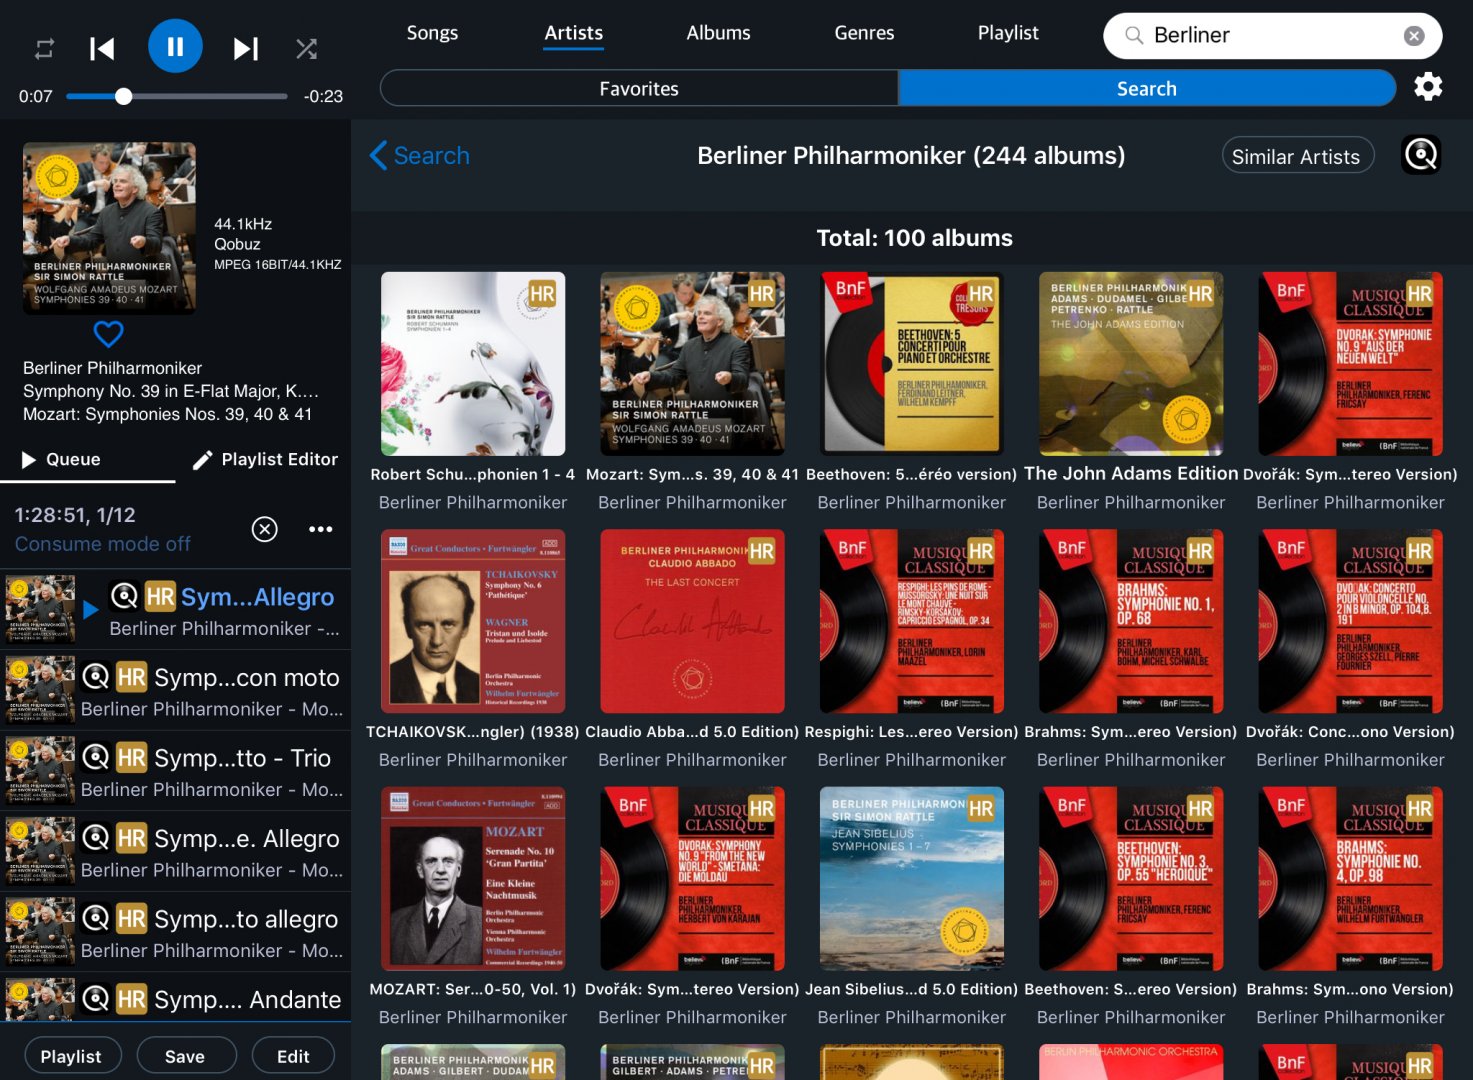
Task: Switch to Artists tab
Action: click(574, 33)
